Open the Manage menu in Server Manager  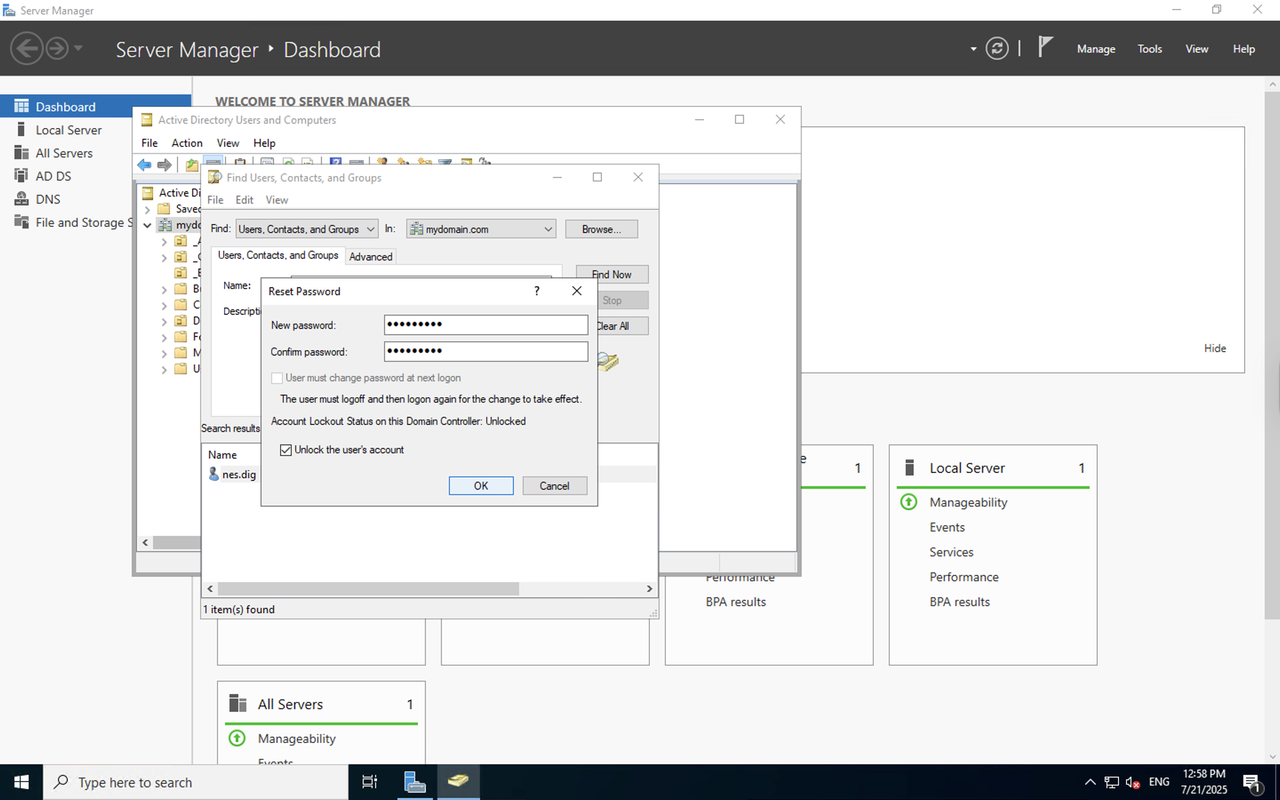(1096, 49)
